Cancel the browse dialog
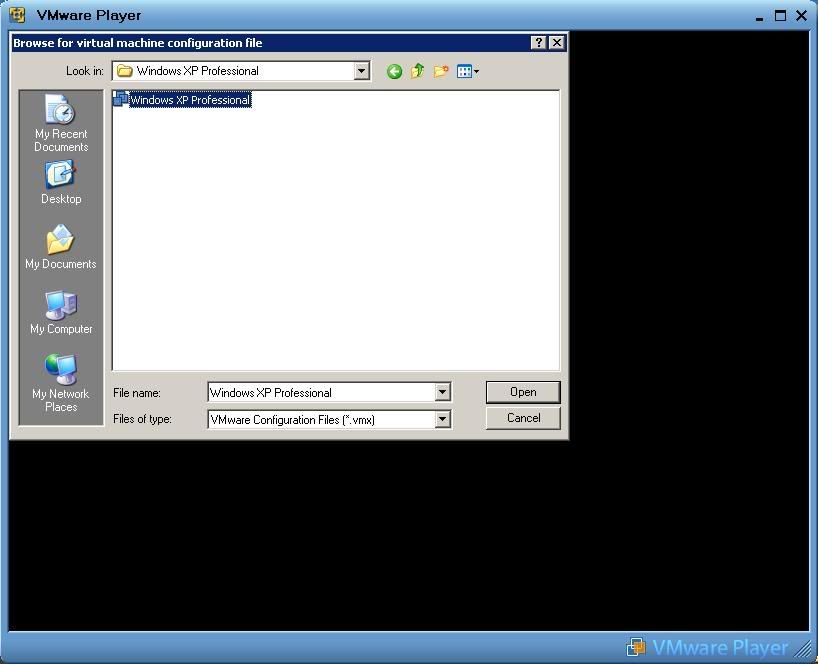 [x=523, y=418]
